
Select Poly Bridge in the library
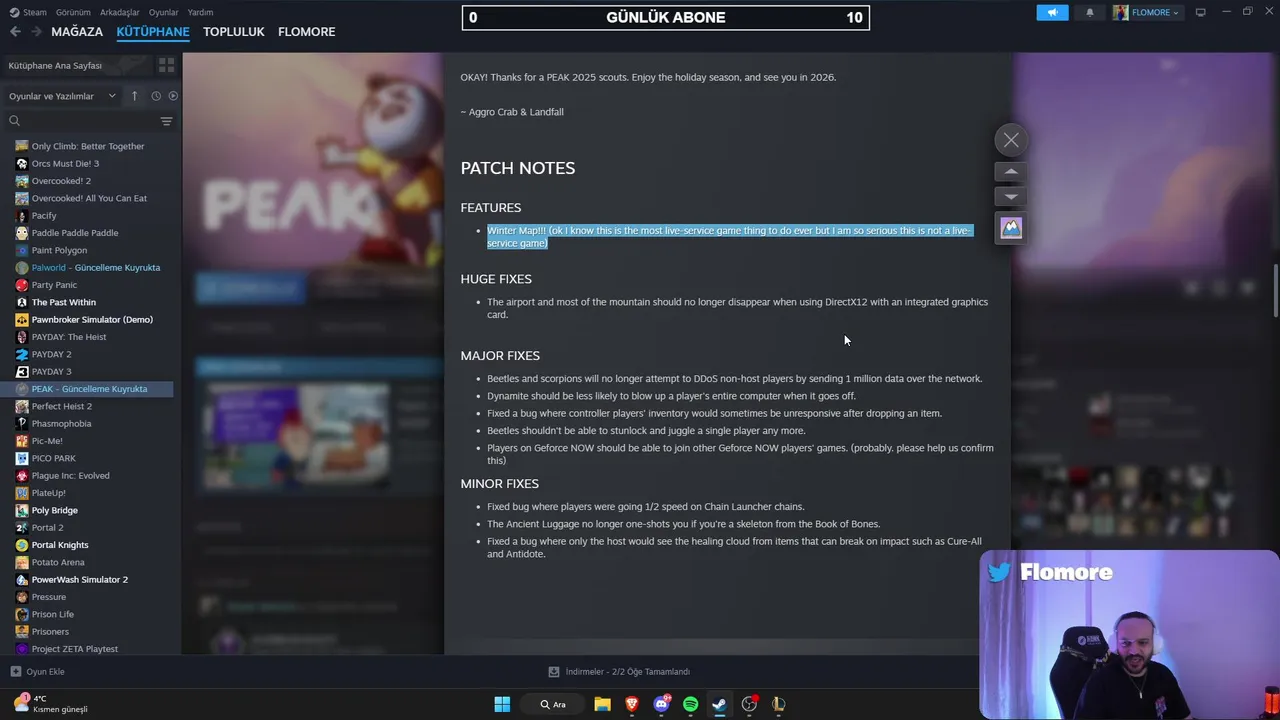[54, 510]
